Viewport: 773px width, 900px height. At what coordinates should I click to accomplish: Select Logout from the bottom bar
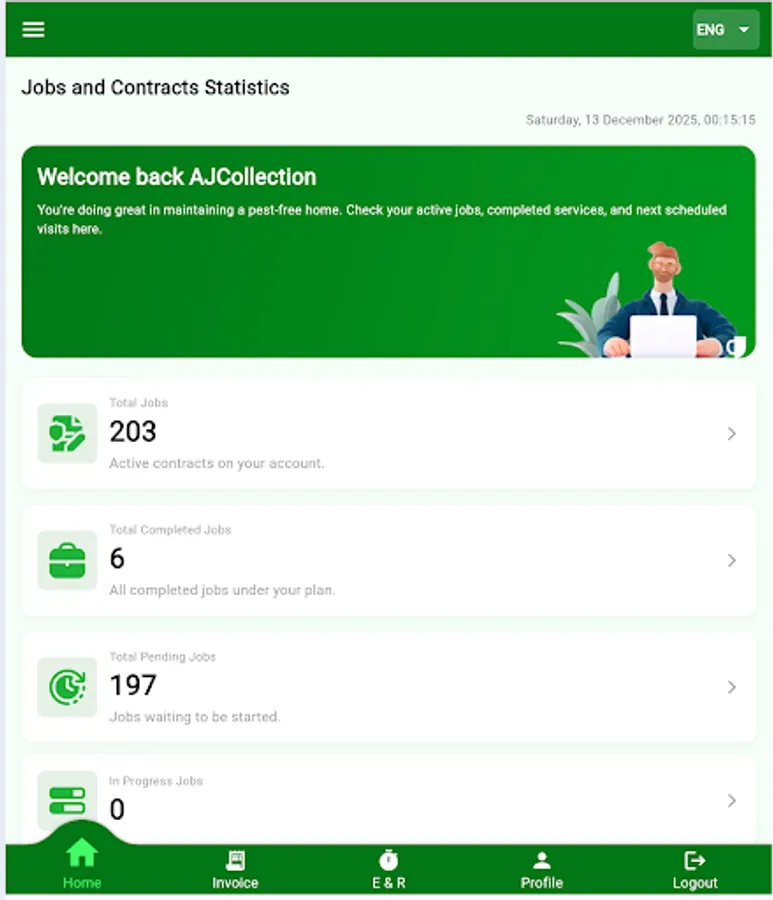[x=694, y=868]
